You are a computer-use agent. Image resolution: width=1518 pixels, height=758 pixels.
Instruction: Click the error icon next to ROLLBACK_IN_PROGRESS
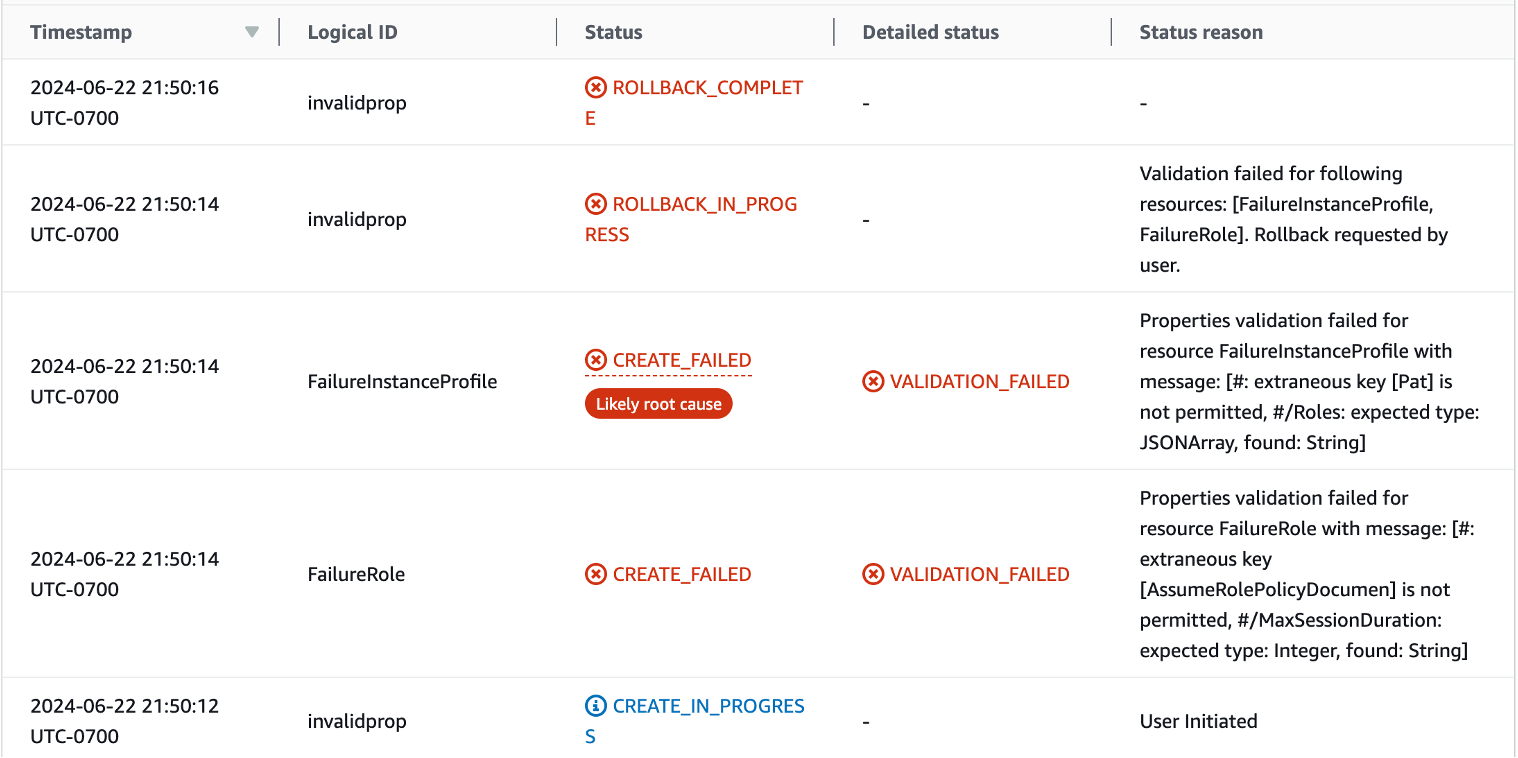pyautogui.click(x=594, y=204)
